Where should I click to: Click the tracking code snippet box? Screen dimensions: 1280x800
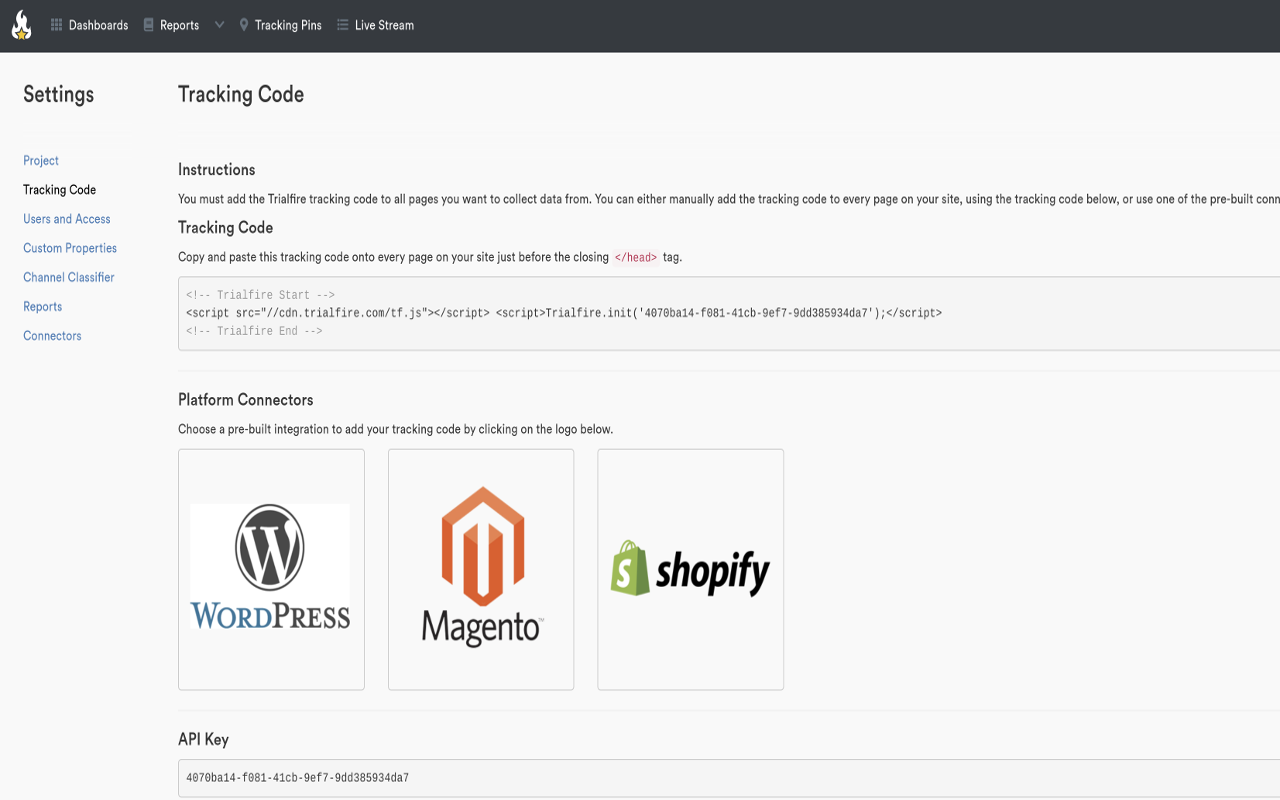[x=729, y=313]
